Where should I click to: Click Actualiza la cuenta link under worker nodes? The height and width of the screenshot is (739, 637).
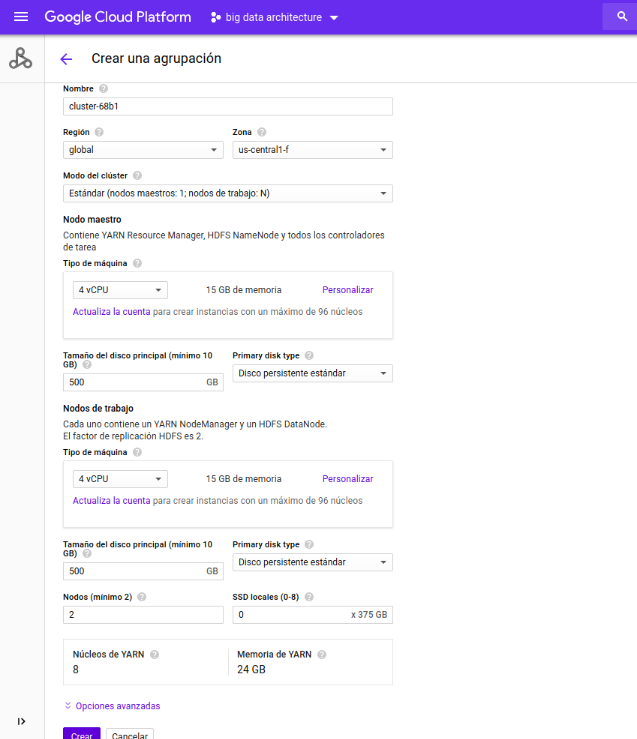111,501
